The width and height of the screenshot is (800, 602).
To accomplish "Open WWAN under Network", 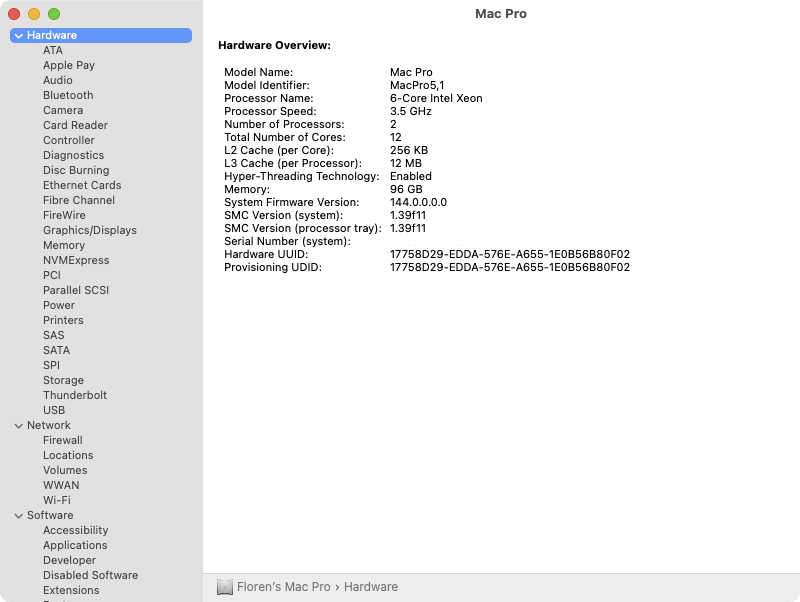I will point(61,485).
